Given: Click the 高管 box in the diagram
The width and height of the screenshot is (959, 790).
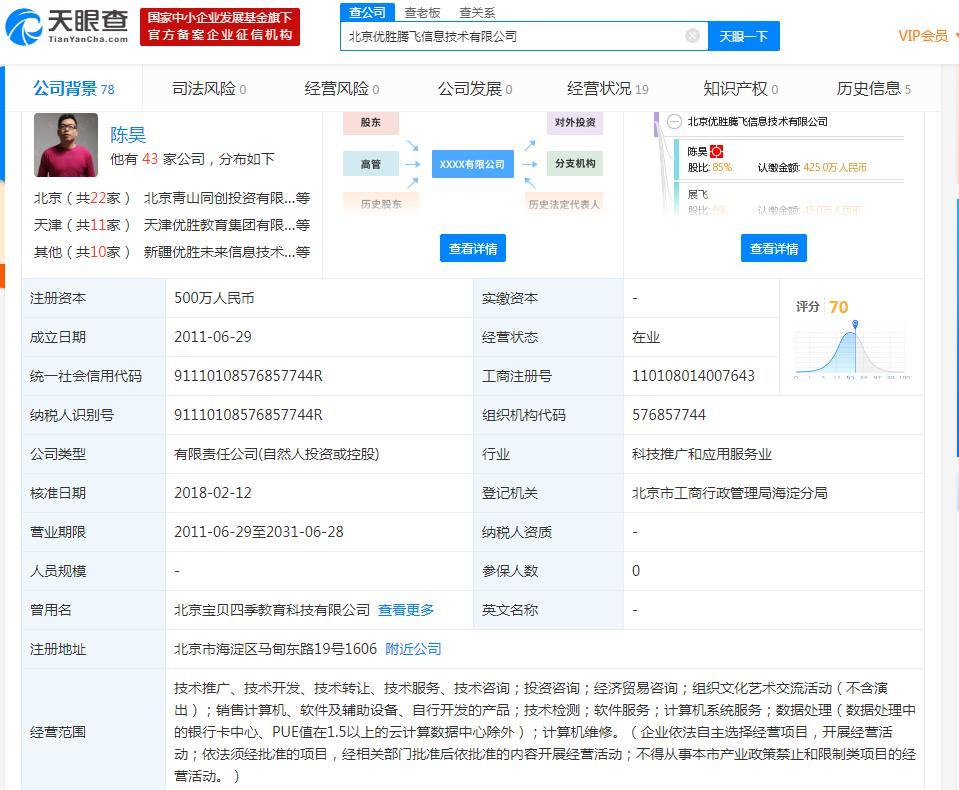Looking at the screenshot, I should [x=371, y=164].
